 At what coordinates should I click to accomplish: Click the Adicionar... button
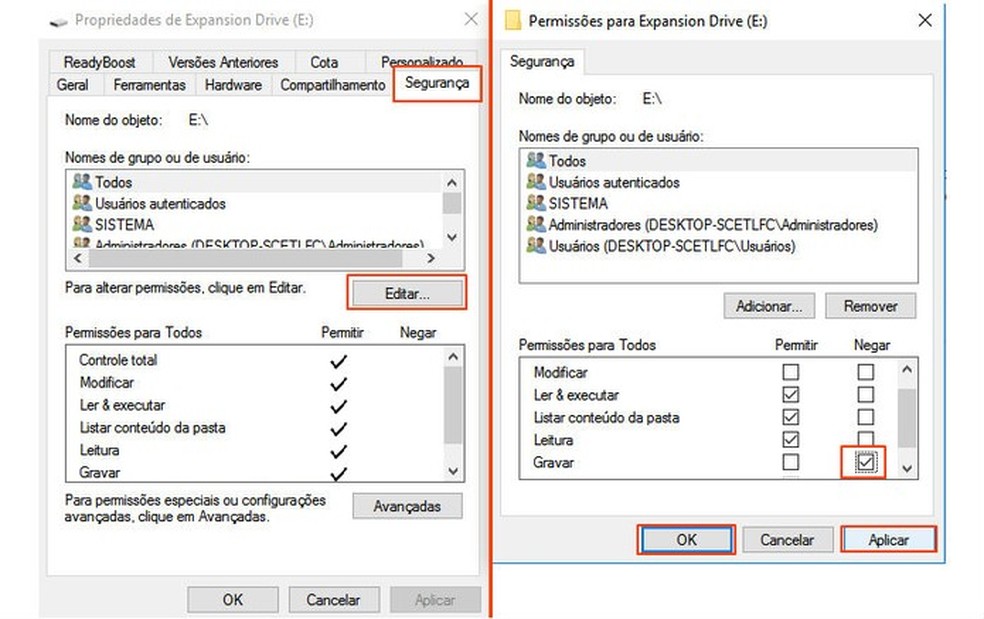[768, 306]
